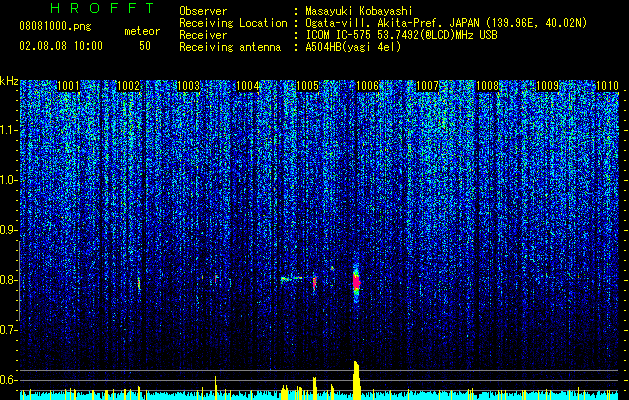
Task: Click time marker 1008
Action: coord(487,86)
